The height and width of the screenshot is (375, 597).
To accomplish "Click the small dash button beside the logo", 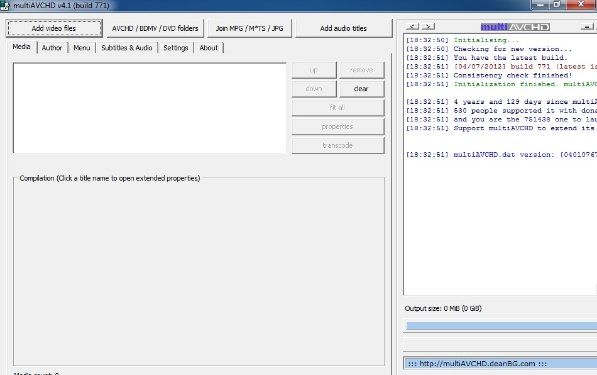I will (x=587, y=27).
